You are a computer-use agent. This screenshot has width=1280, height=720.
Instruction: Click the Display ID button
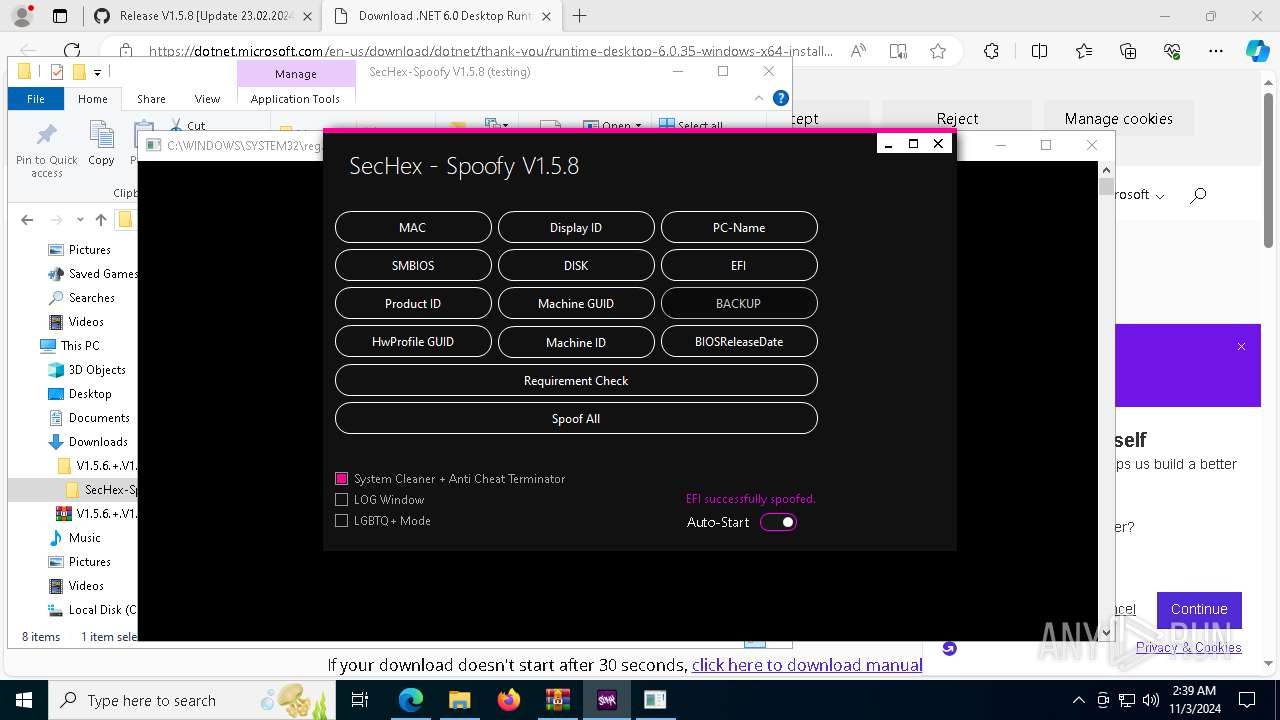[576, 227]
